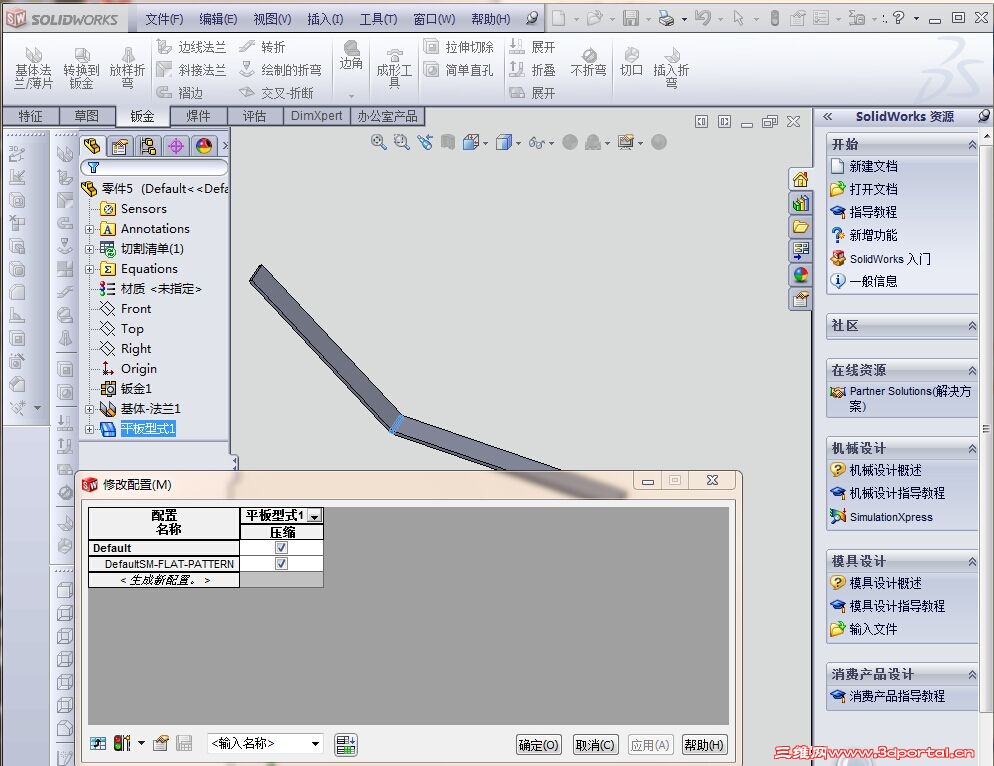The image size is (994, 766).
Task: Click the 切口 rip tool icon
Action: click(x=631, y=62)
